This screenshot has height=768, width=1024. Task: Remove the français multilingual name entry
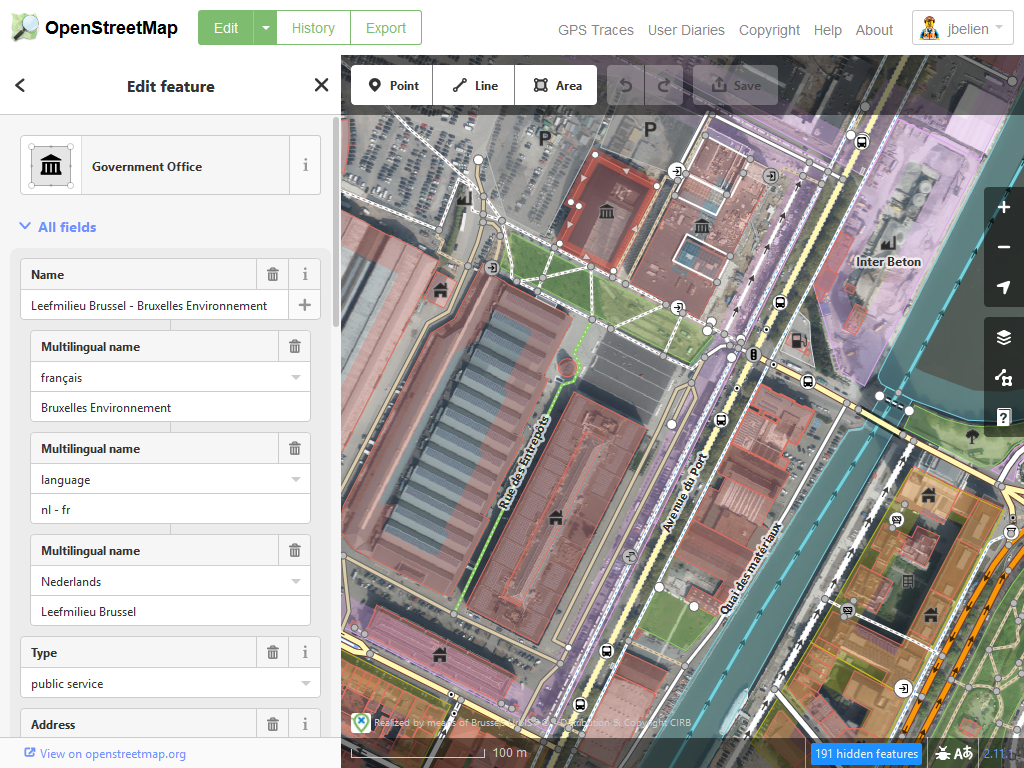[x=294, y=347]
